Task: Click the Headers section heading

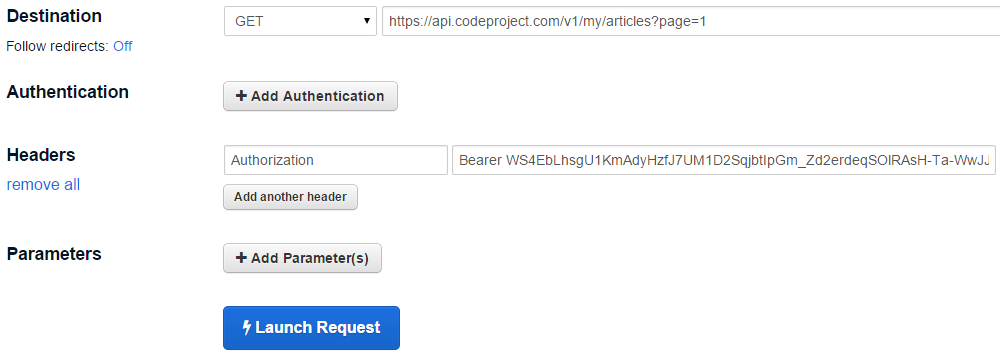Action: (x=41, y=155)
